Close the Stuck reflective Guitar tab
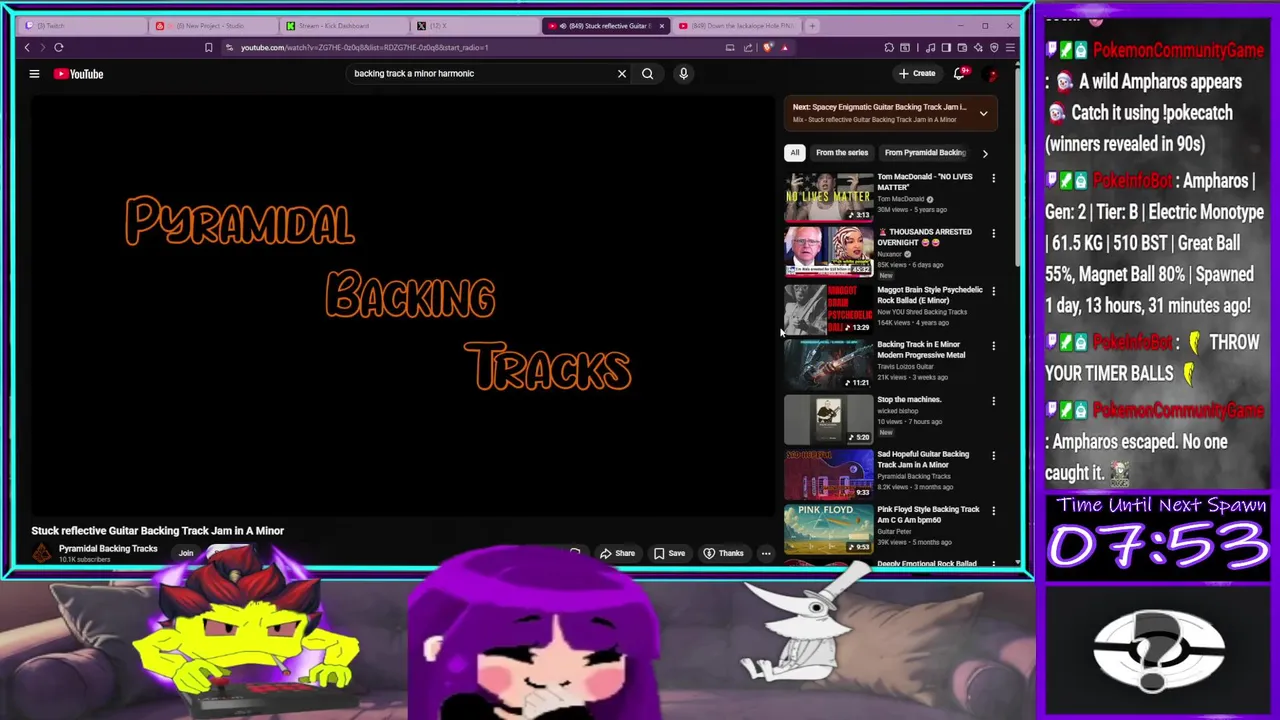 661,25
